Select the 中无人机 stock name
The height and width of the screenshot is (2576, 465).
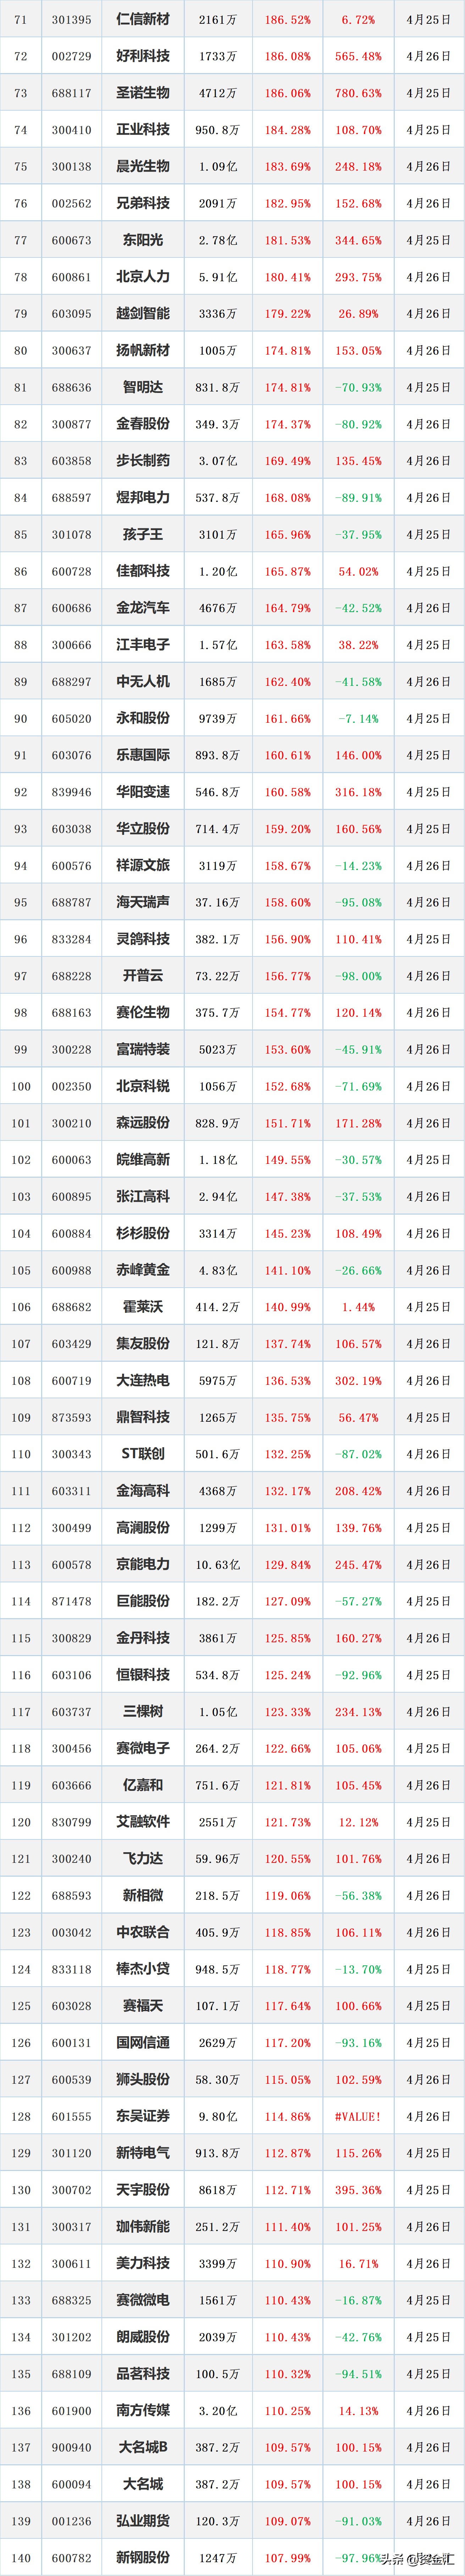coord(143,681)
